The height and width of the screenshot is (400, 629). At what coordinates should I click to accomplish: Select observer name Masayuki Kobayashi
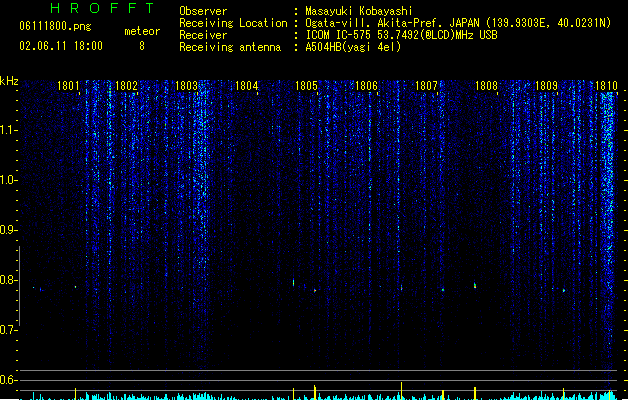click(359, 11)
